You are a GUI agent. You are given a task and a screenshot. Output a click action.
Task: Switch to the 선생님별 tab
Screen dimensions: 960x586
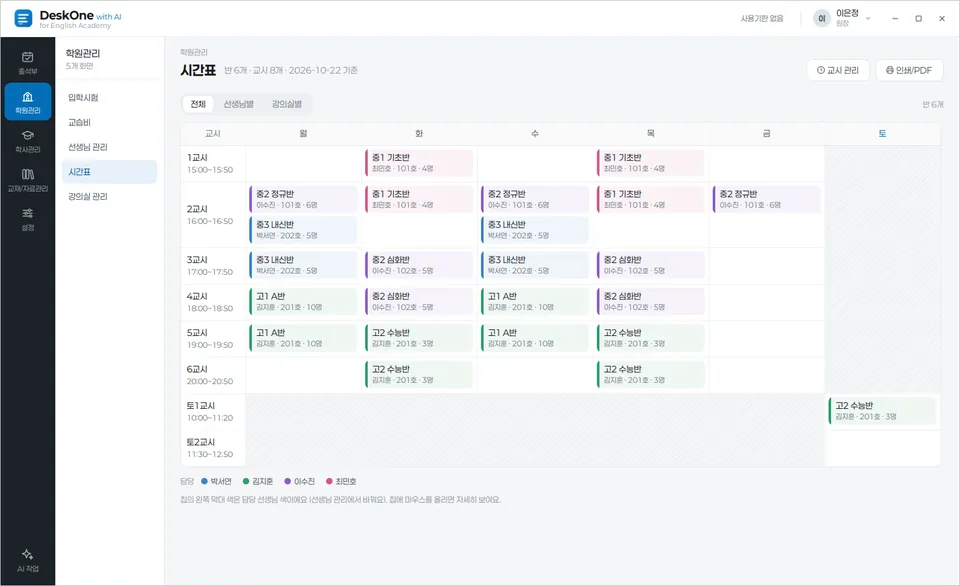[238, 104]
